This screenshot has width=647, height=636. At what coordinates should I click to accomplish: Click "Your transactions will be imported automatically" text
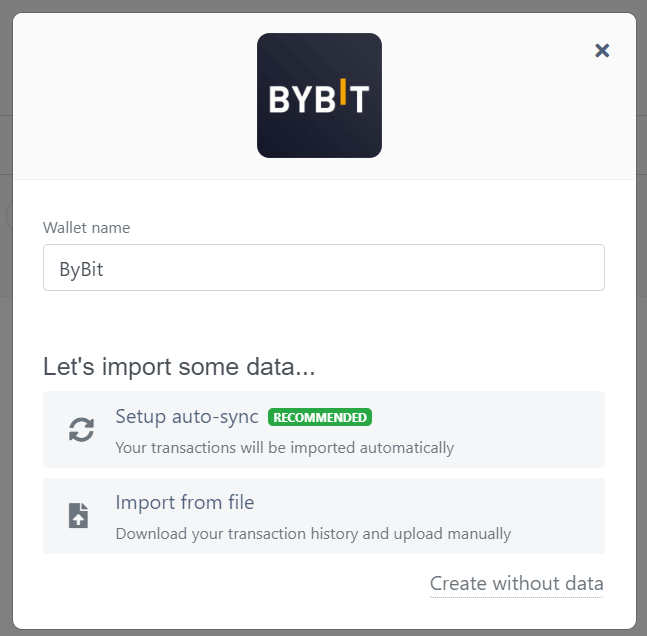point(284,447)
